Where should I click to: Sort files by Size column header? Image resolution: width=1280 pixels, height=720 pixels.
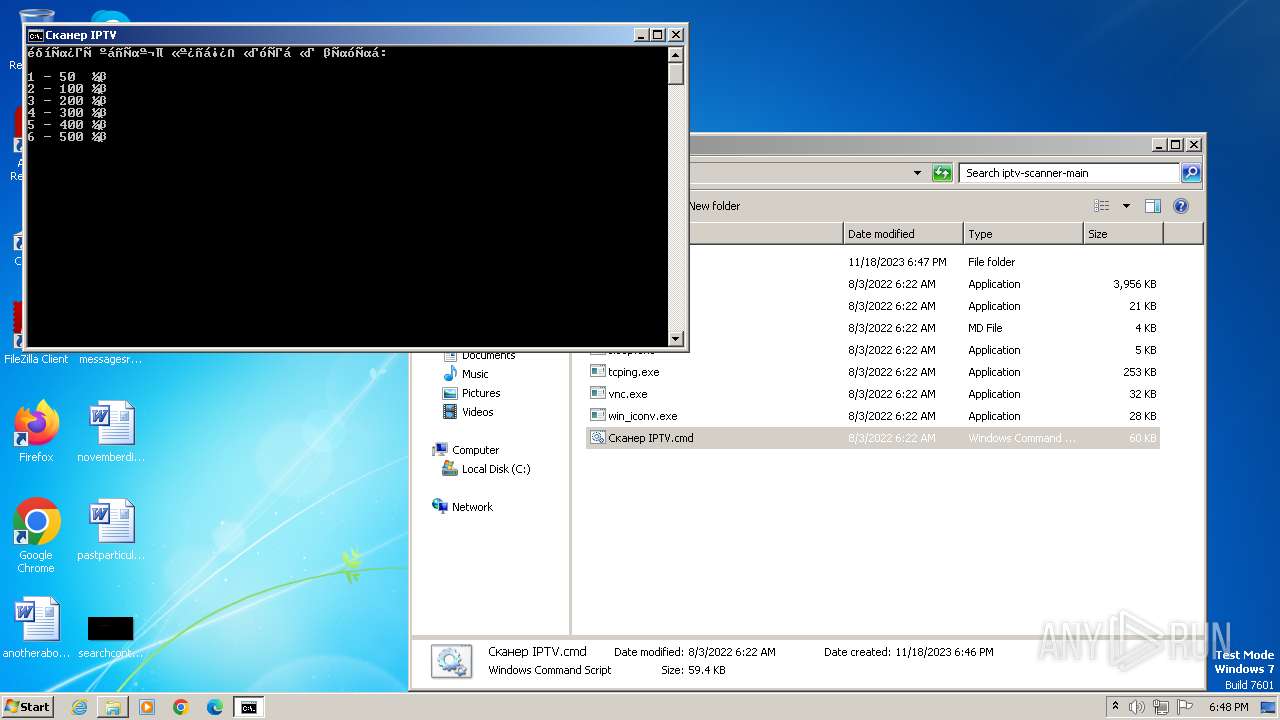[1123, 234]
